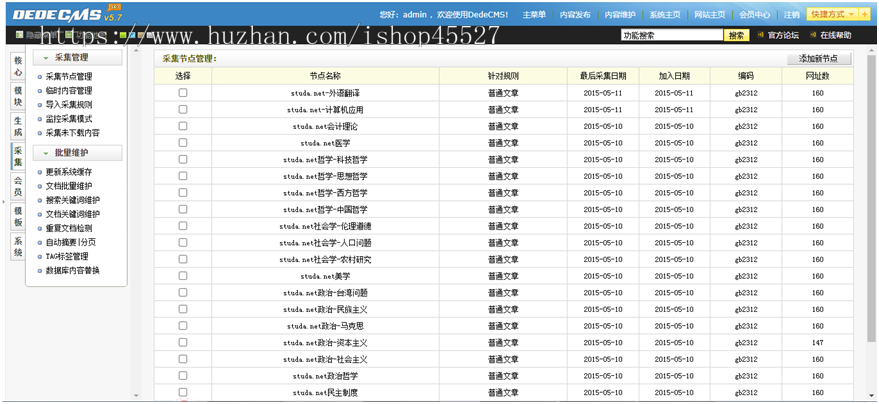Select checkbox for studa.net政治-台湾问题
The image size is (879, 404).
[x=183, y=292]
